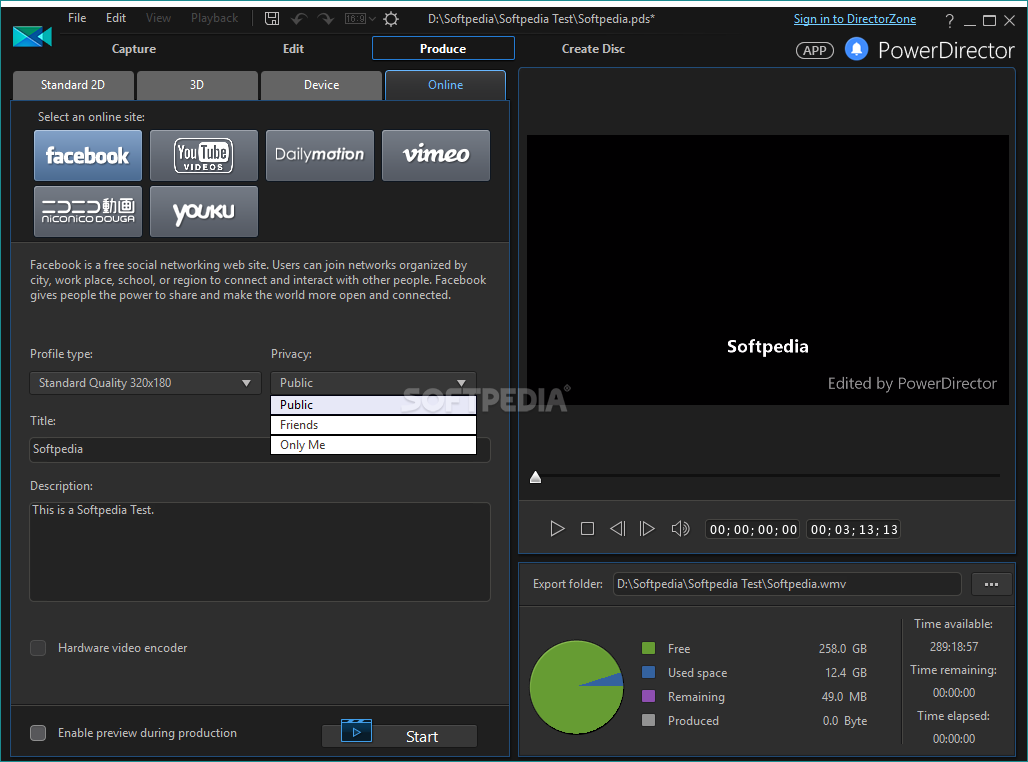Step to next frame

pyautogui.click(x=647, y=529)
